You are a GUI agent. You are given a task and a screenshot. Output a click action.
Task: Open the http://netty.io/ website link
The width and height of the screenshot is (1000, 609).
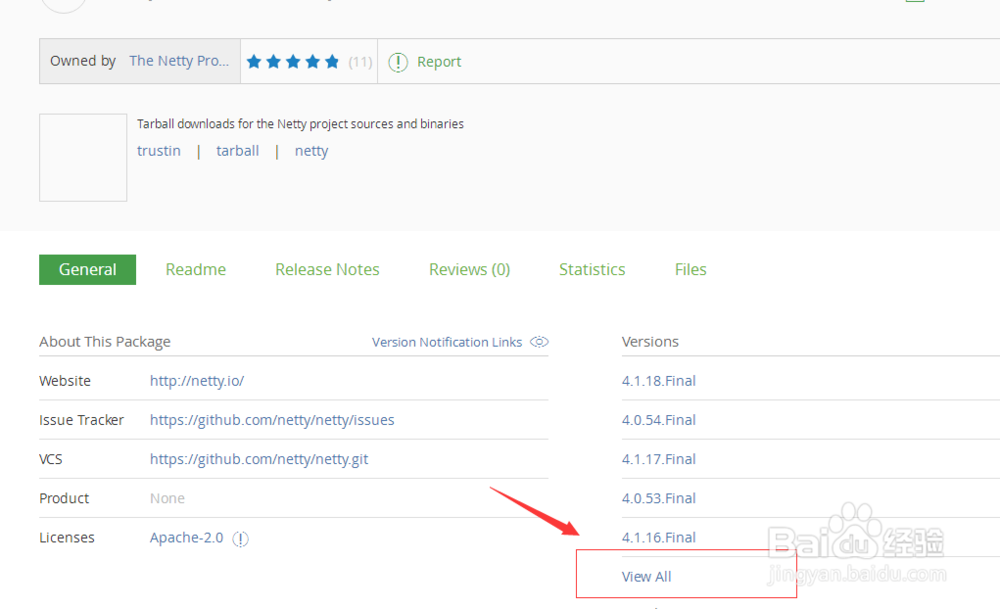click(x=197, y=381)
